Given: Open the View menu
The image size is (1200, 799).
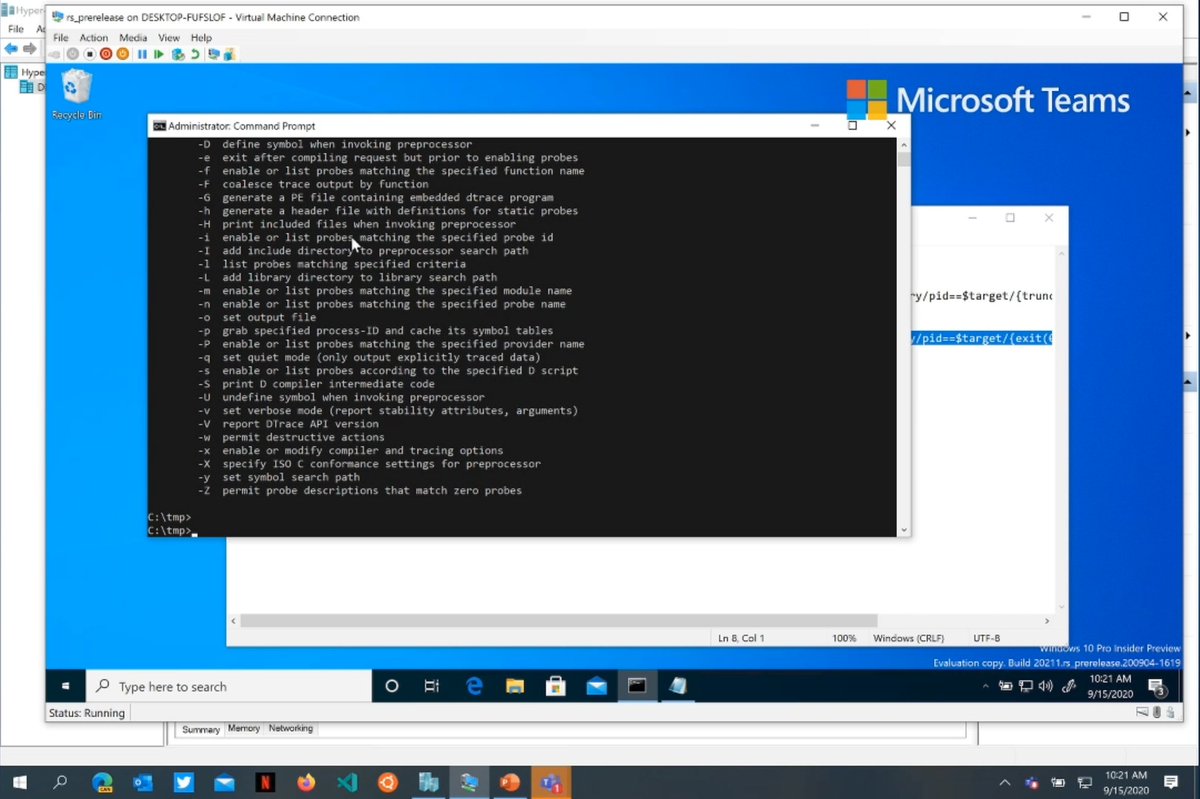Looking at the screenshot, I should [169, 38].
